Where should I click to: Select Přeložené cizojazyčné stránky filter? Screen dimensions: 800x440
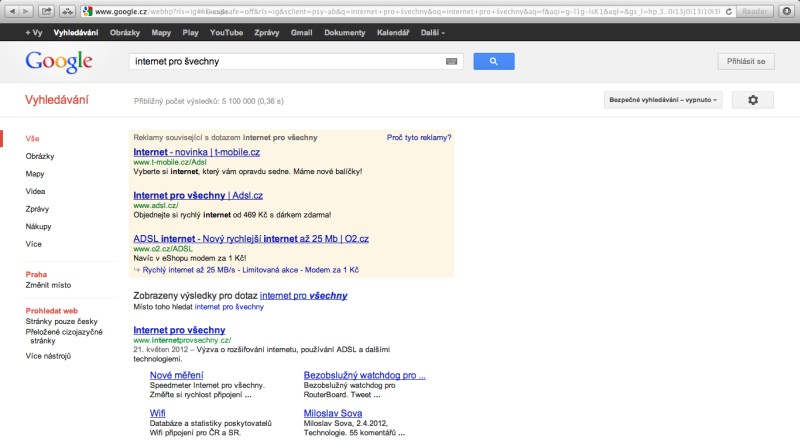tap(64, 336)
